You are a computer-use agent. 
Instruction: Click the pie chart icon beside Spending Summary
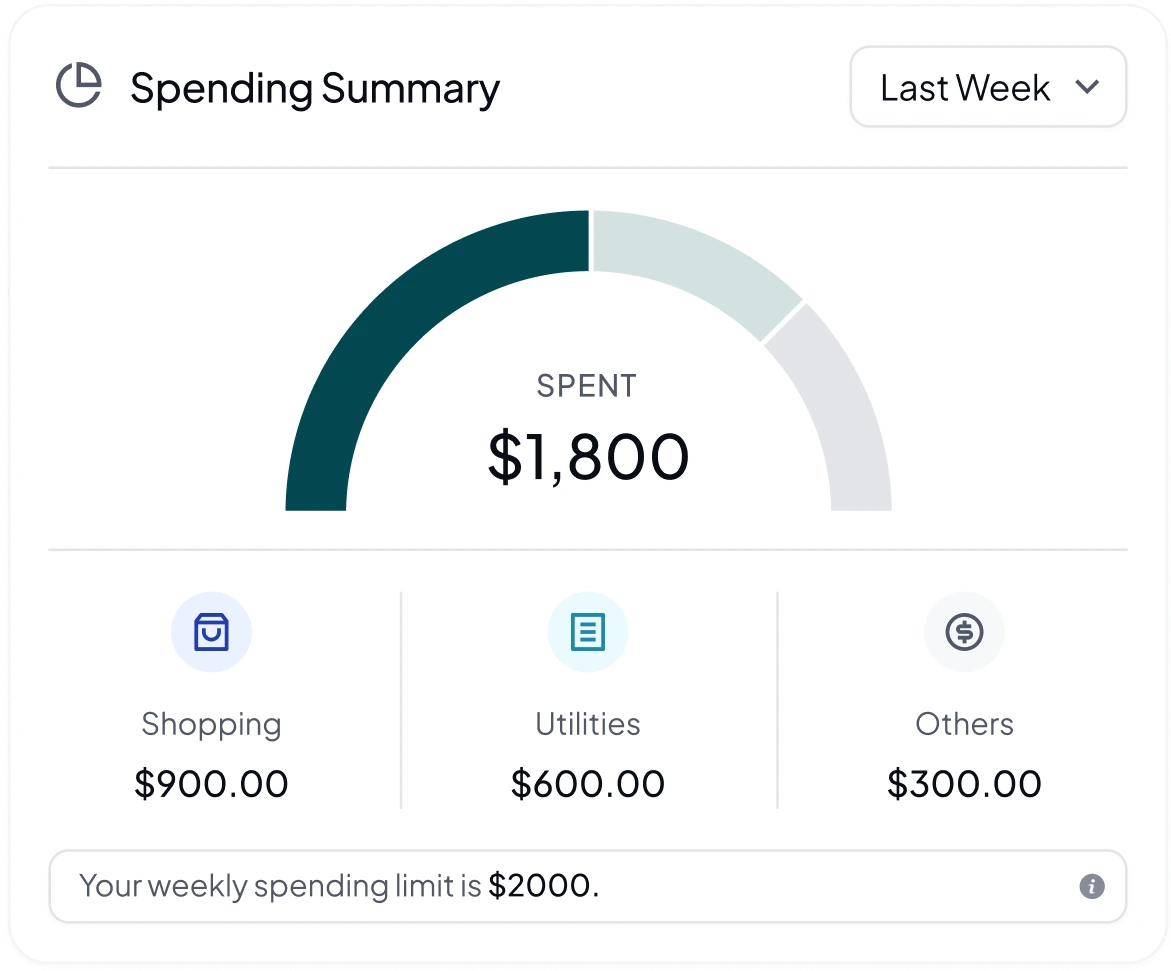coord(78,85)
